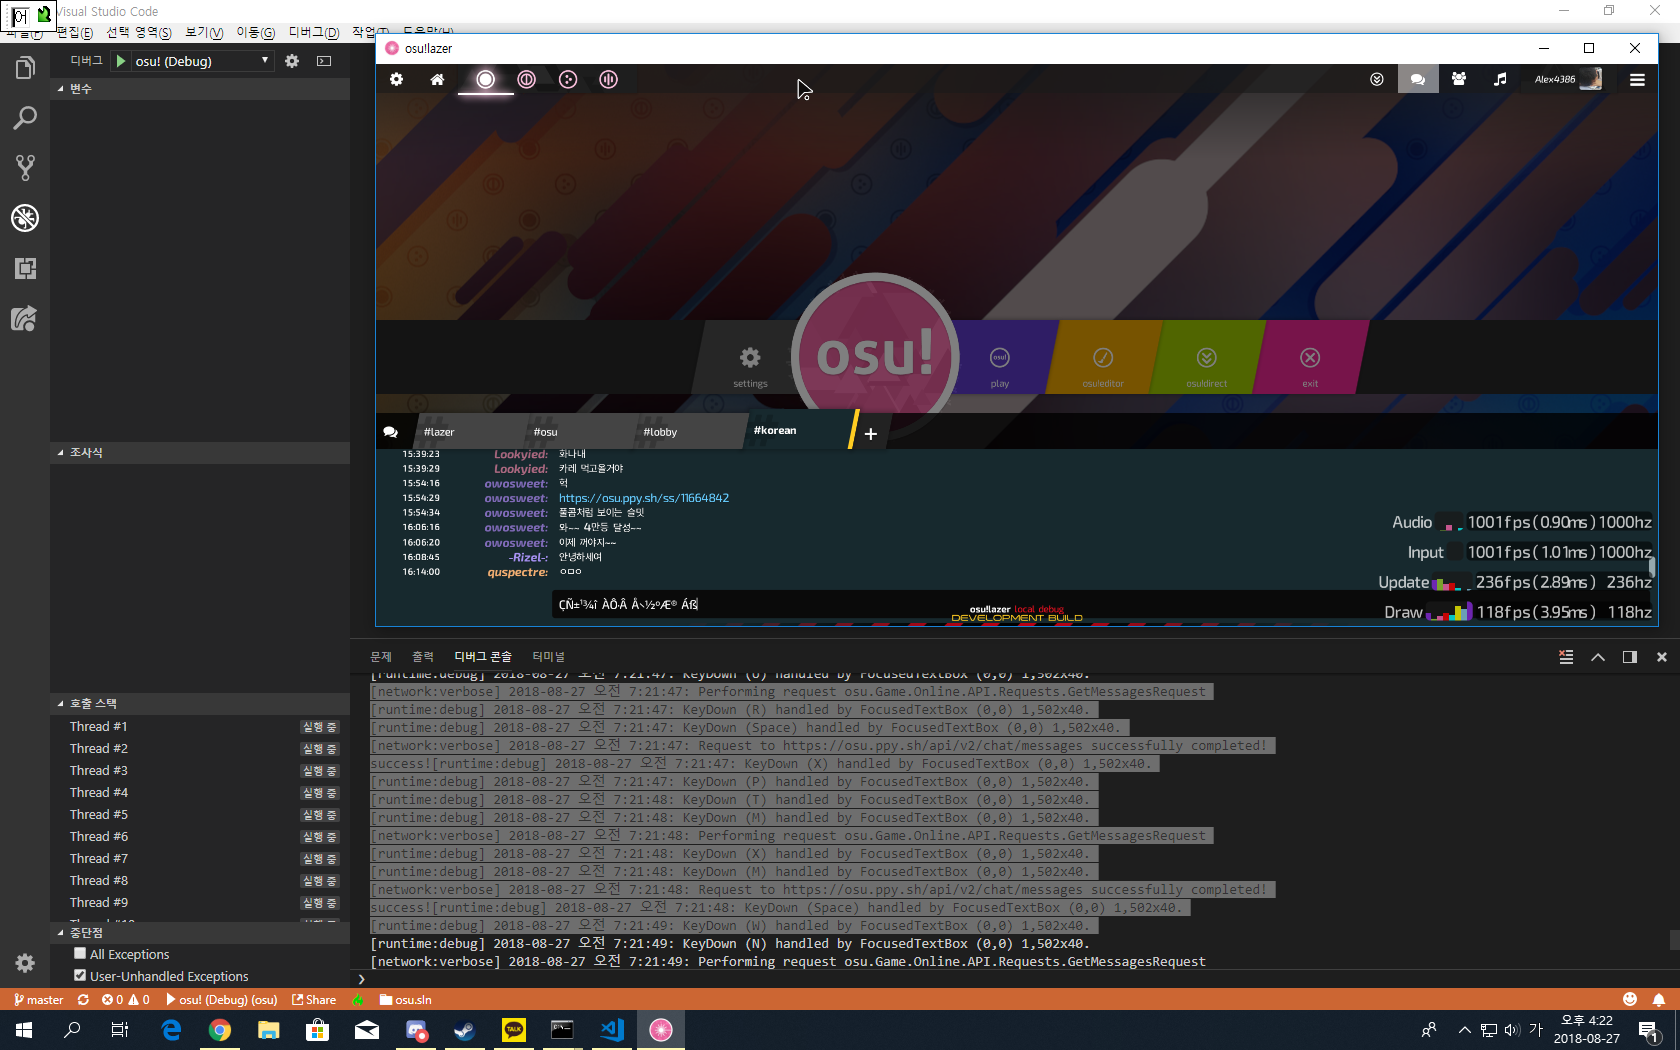Viewport: 1680px width, 1050px height.
Task: Click the feedback smiley in status bar
Action: click(1630, 1000)
